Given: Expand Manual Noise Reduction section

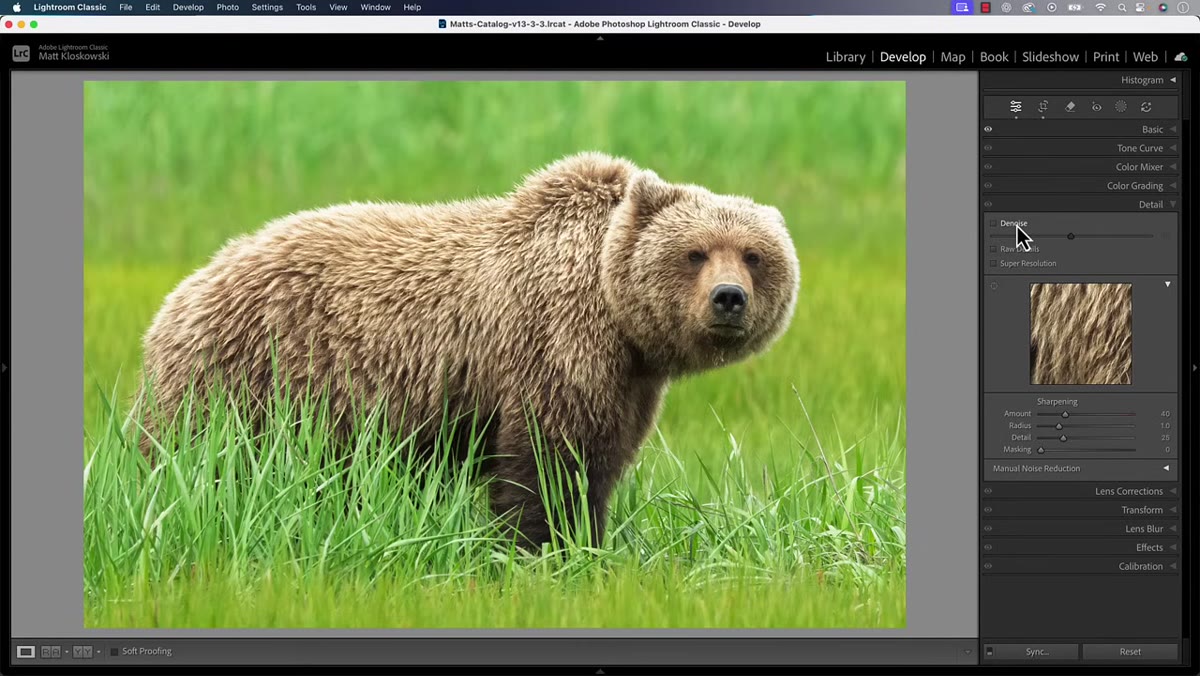Looking at the screenshot, I should (x=1166, y=468).
